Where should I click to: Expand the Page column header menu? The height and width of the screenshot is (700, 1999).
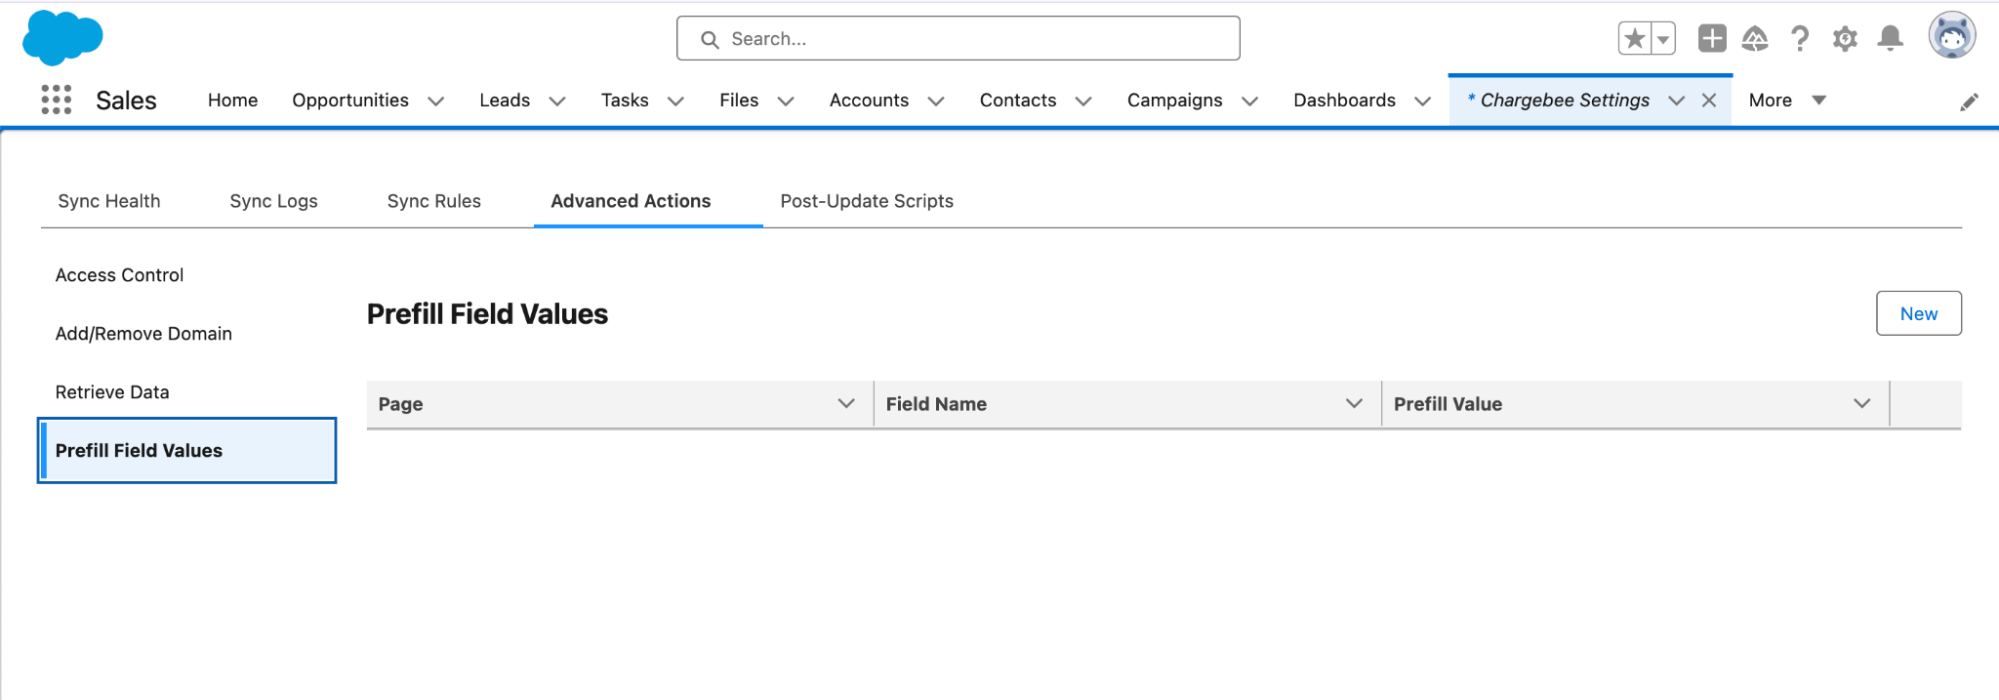846,404
